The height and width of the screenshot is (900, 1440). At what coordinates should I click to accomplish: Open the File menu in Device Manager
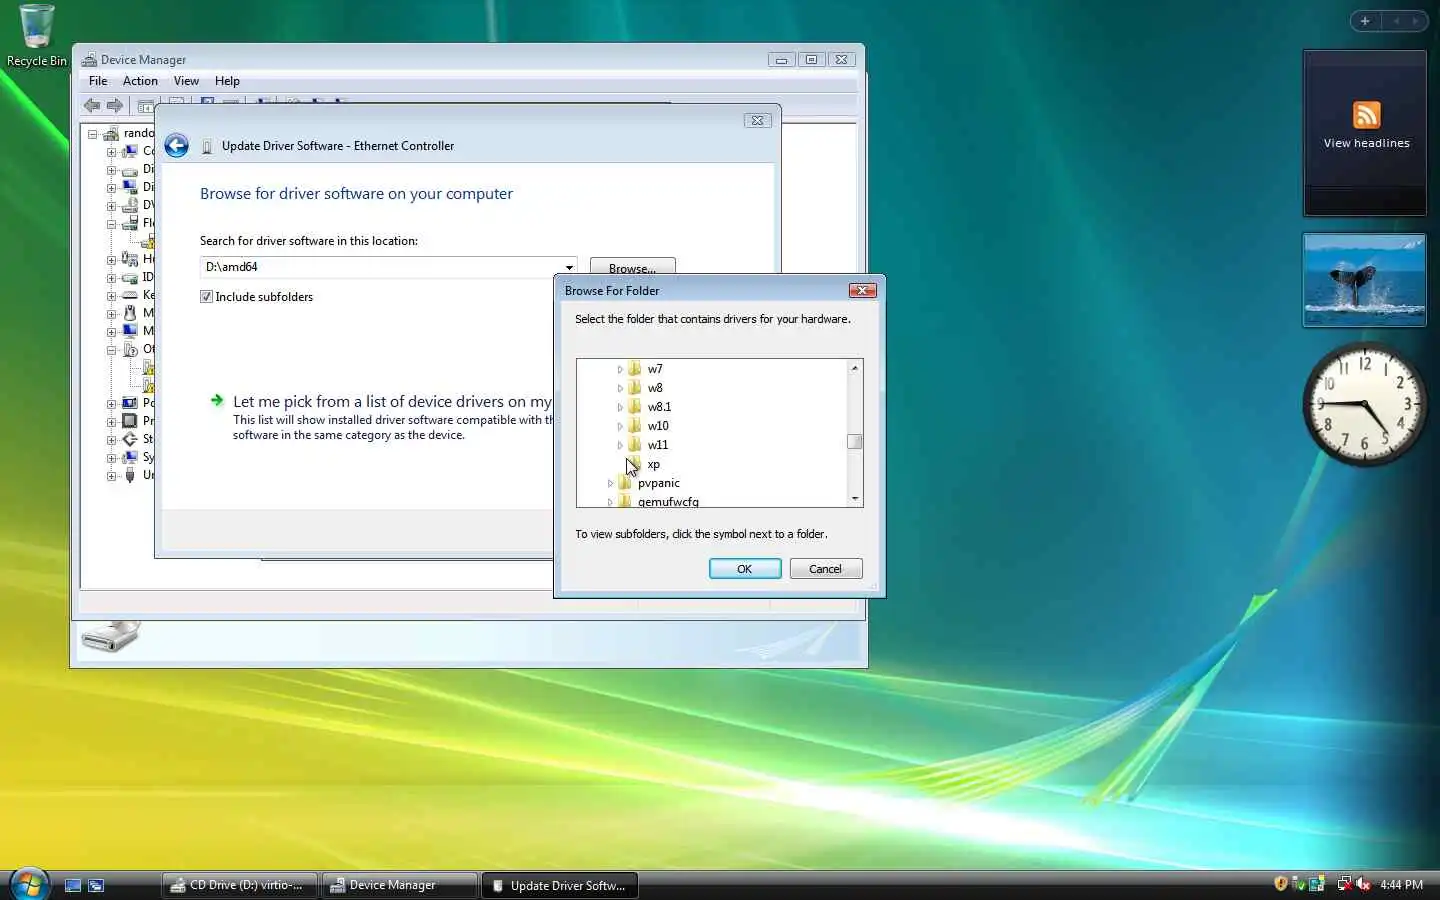98,81
